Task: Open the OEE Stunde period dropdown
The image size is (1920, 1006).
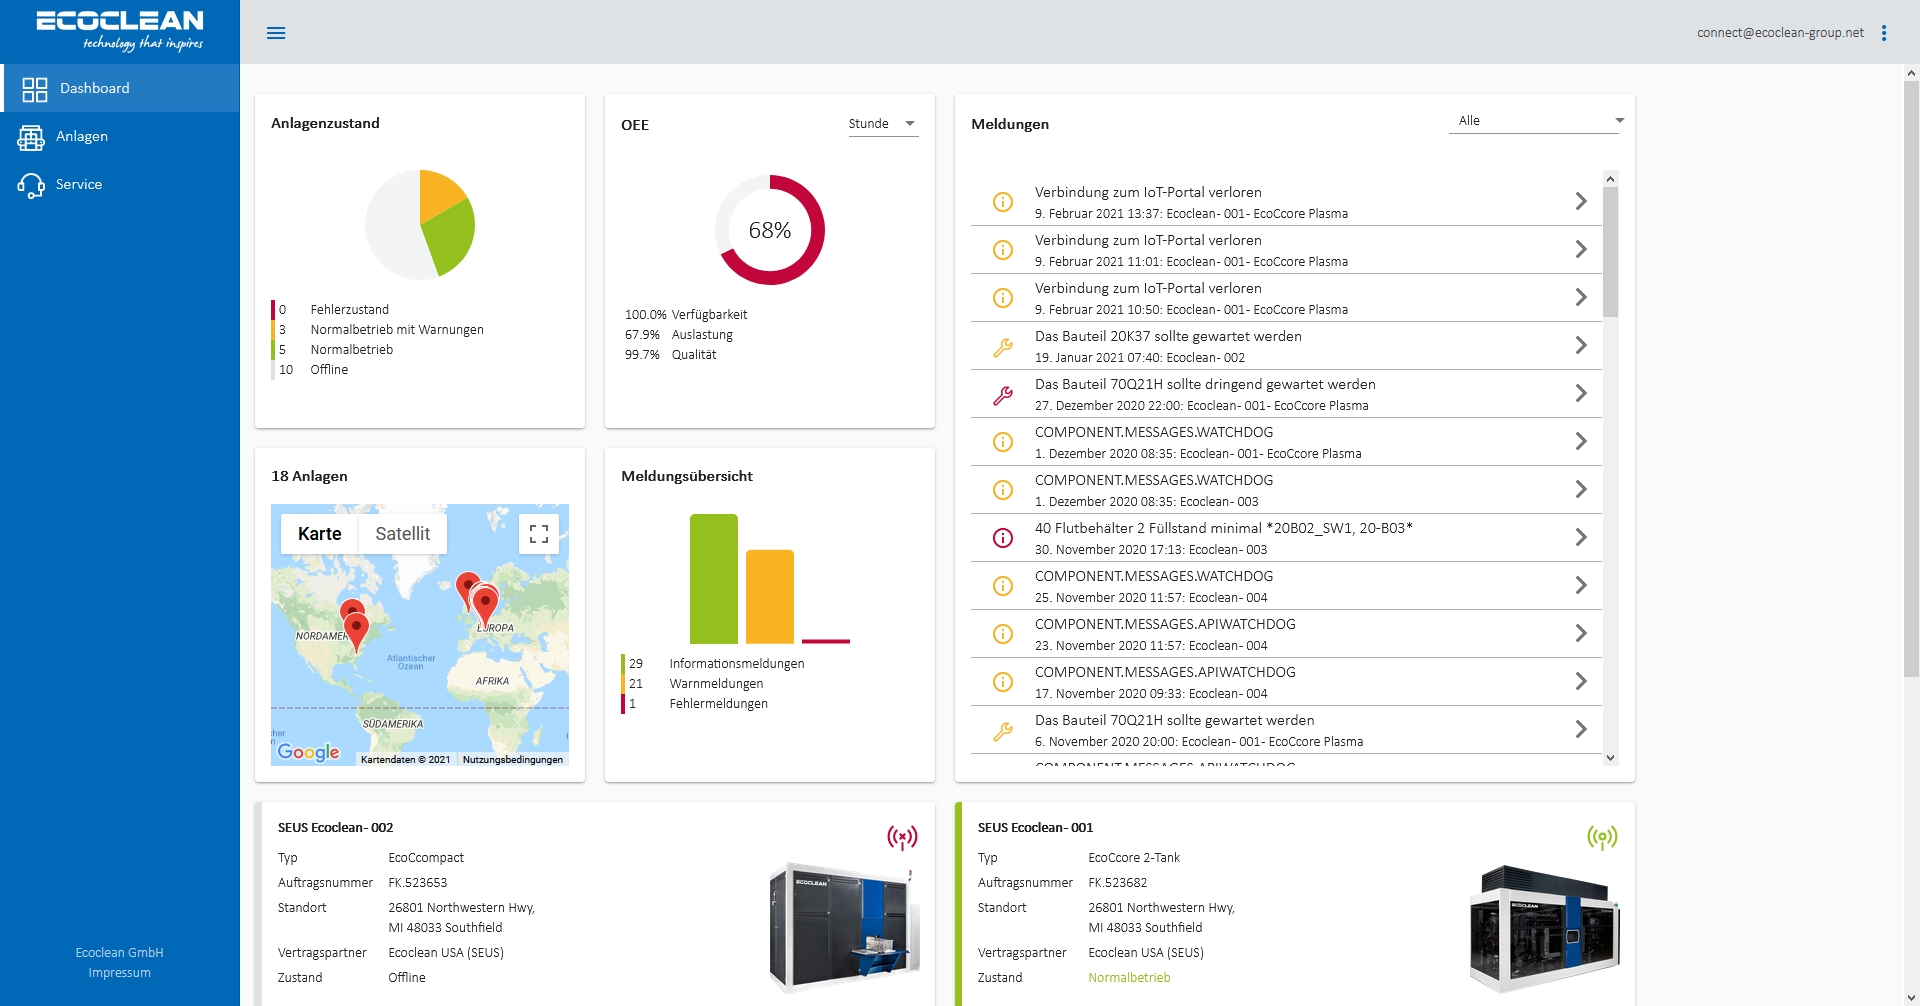Action: (x=883, y=124)
